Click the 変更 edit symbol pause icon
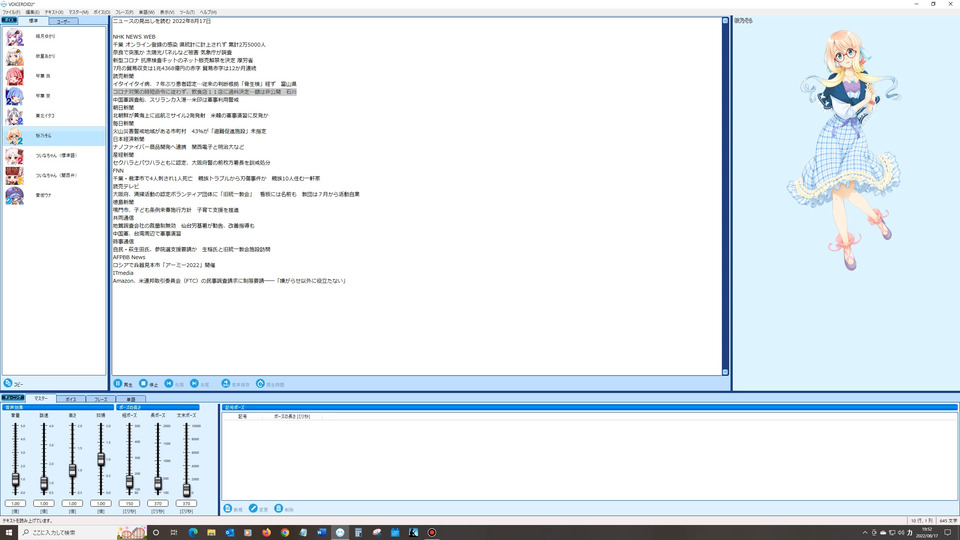The width and height of the screenshot is (960, 540). (253, 509)
